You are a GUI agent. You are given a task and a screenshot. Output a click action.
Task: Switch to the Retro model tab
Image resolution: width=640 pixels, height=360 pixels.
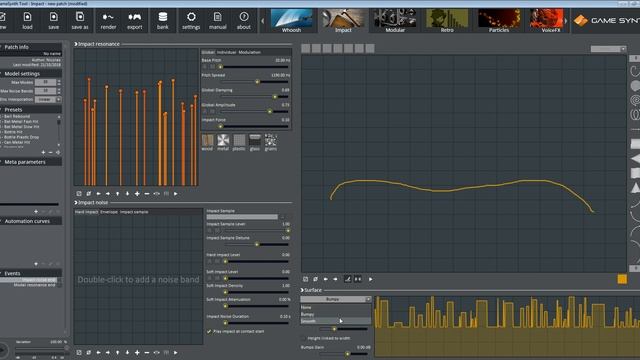(447, 21)
